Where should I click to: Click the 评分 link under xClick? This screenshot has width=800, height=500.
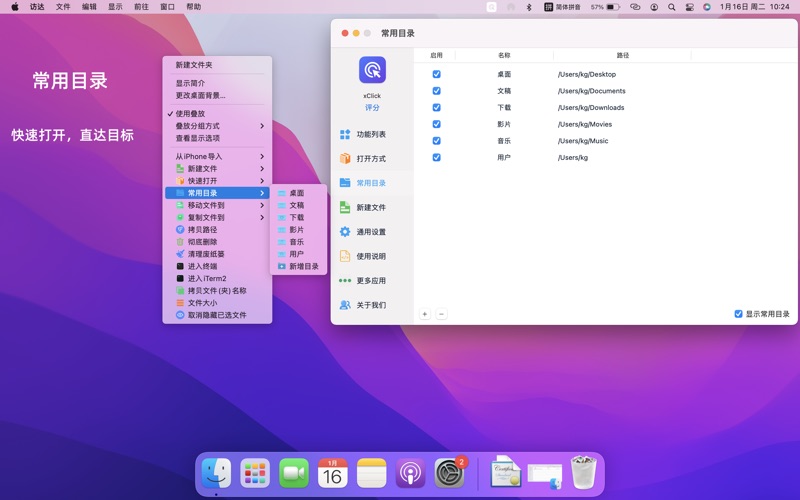pyautogui.click(x=372, y=108)
